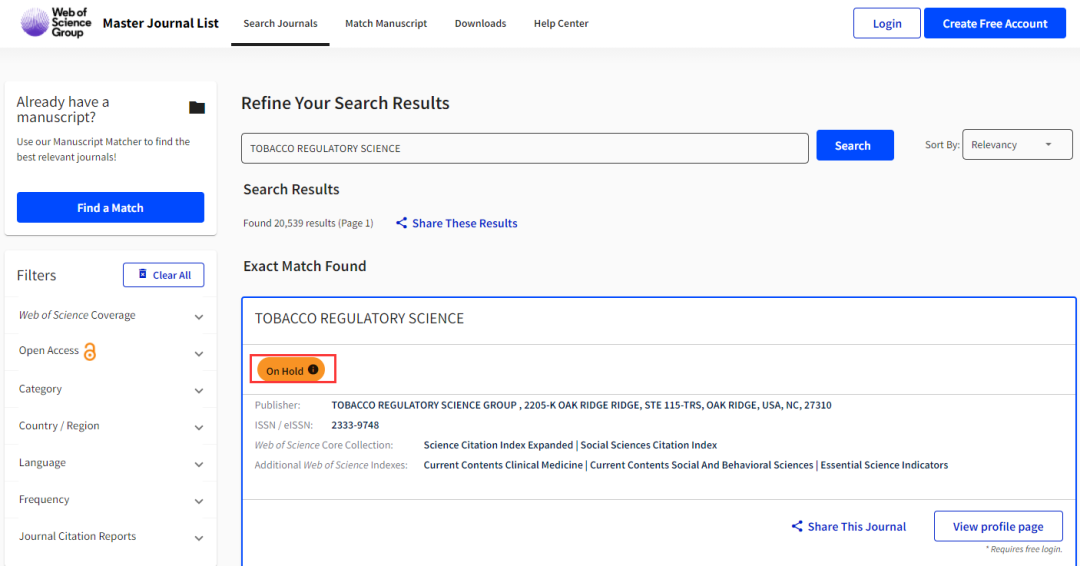Click the TOBACCO REGULATORY SCIENCE journal title

pyautogui.click(x=359, y=318)
